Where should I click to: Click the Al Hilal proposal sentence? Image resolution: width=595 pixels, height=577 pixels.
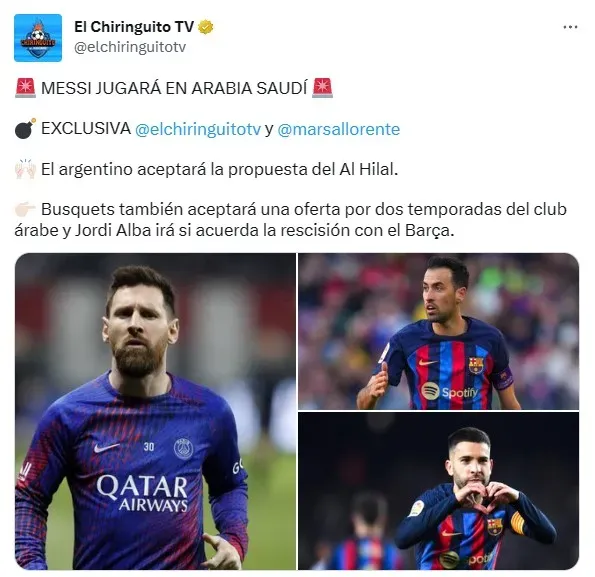point(219,169)
